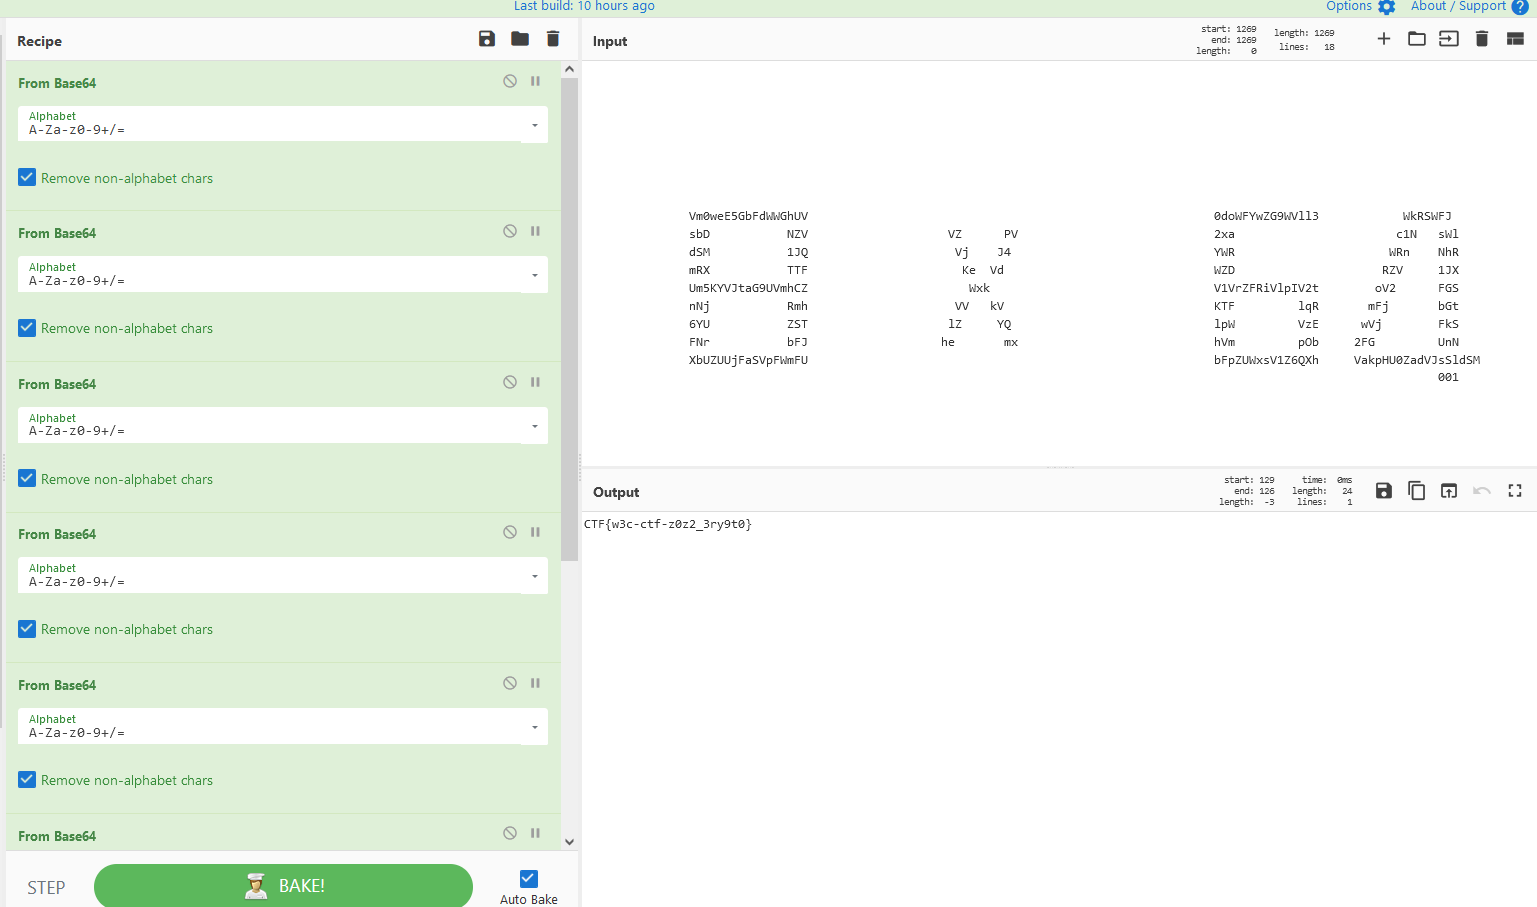Disable the sixth From Base64 operation
The image size is (1537, 907).
point(510,833)
